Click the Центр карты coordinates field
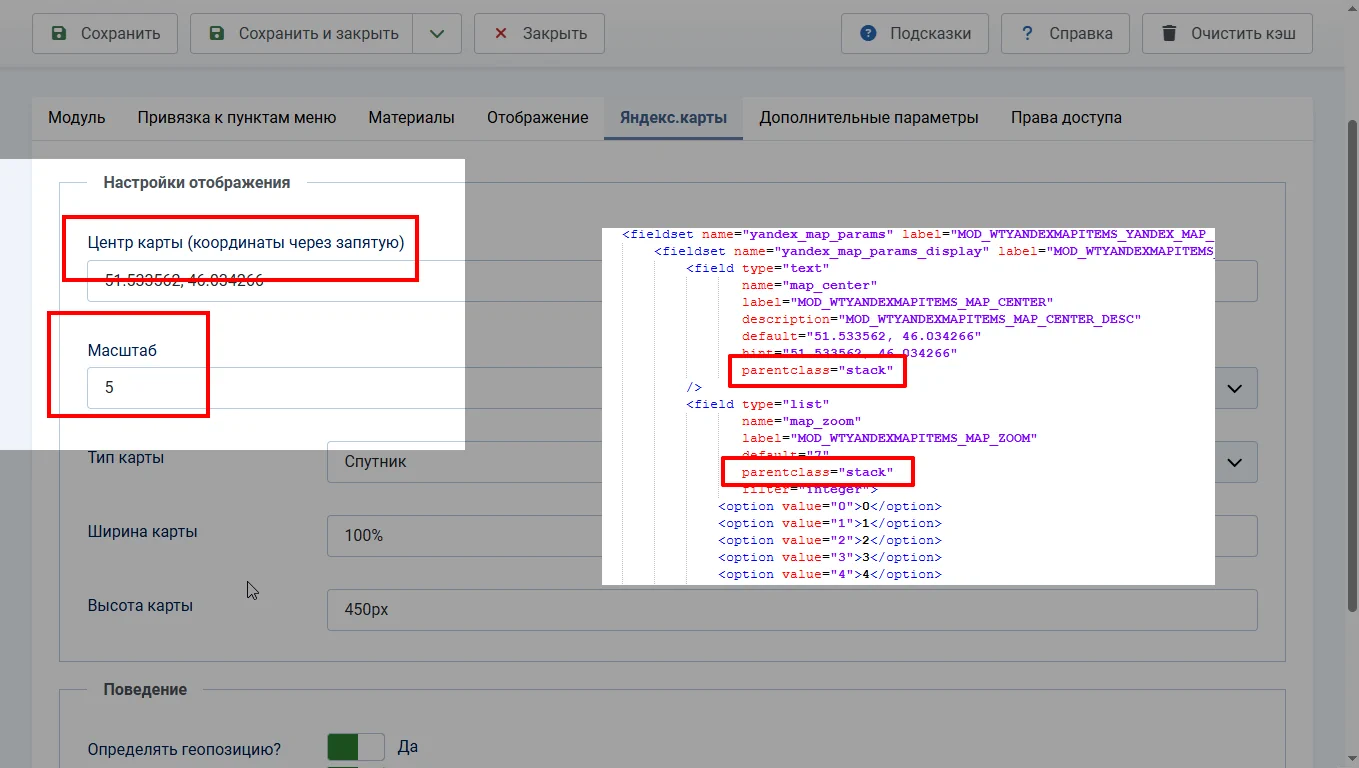The width and height of the screenshot is (1359, 768). [671, 281]
